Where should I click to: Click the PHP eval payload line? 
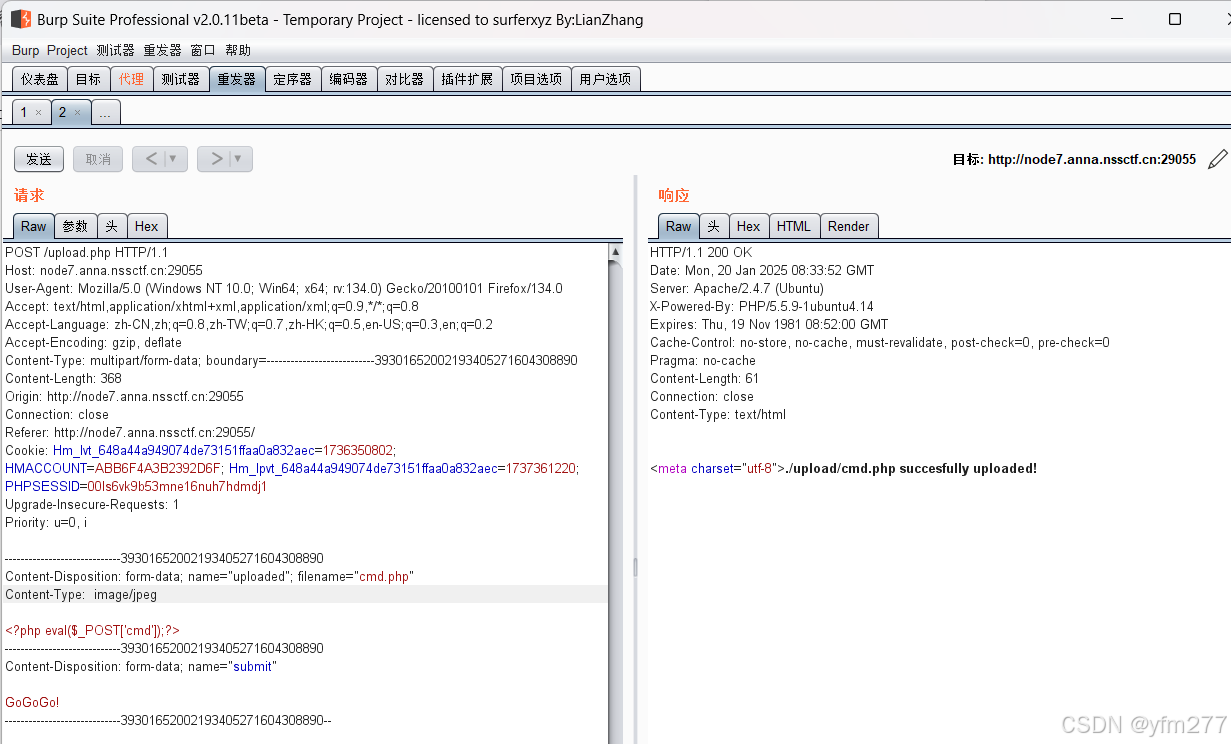(x=92, y=630)
